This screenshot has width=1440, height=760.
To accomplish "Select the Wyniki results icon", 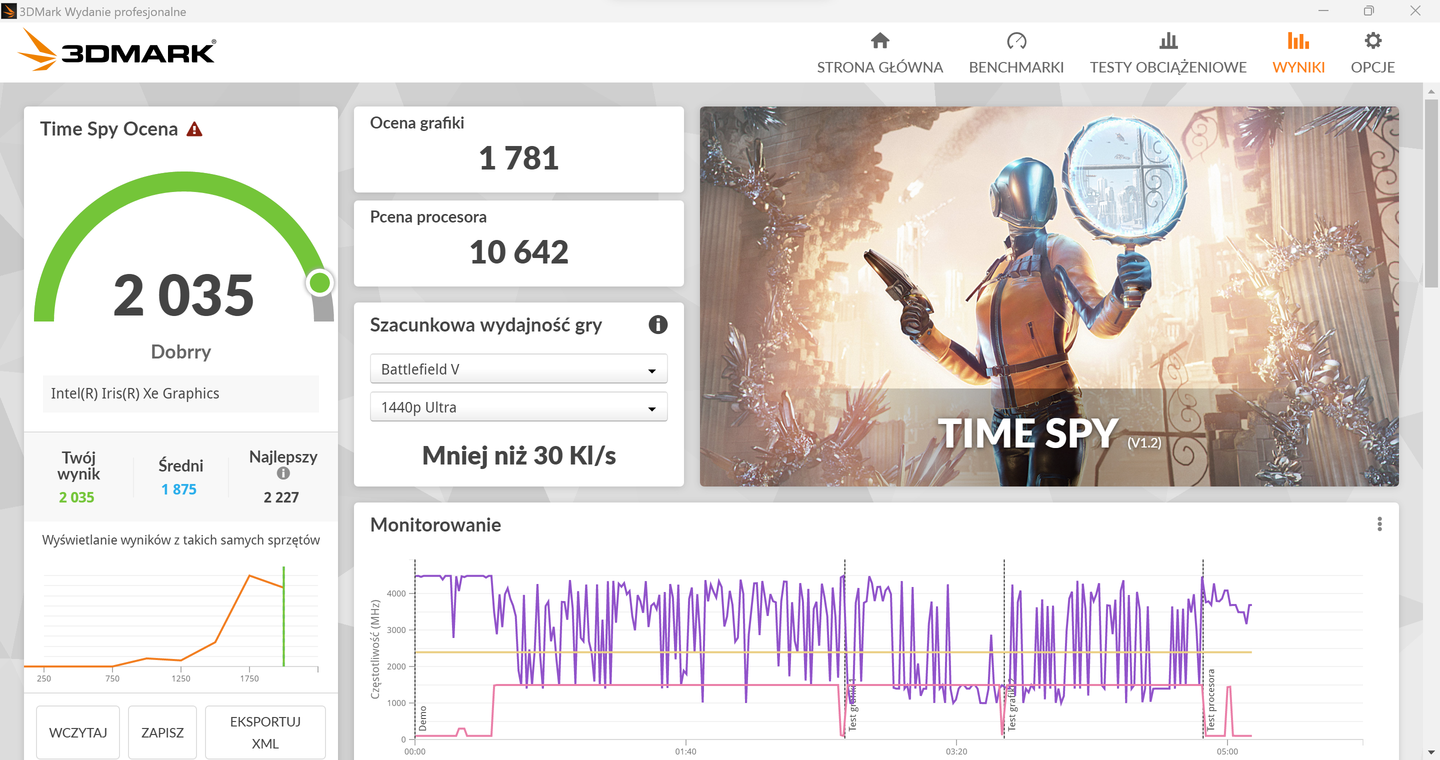I will (1298, 41).
